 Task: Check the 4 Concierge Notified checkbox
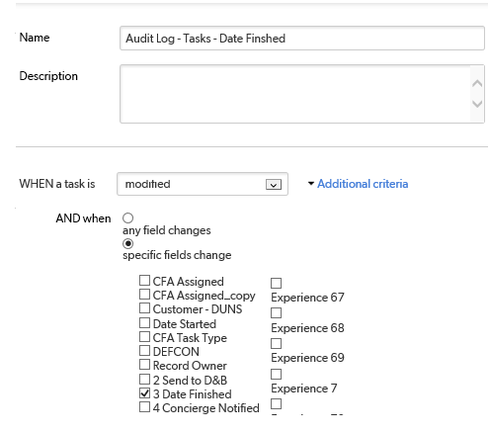(x=144, y=407)
